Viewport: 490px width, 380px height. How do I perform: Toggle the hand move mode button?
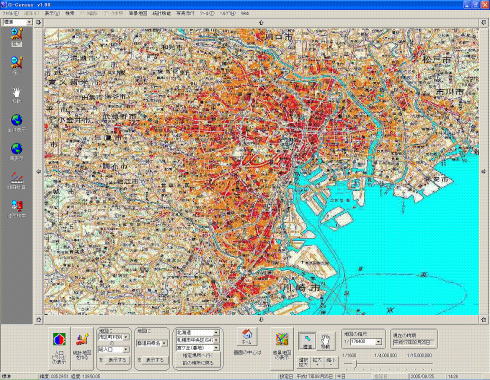(x=325, y=342)
